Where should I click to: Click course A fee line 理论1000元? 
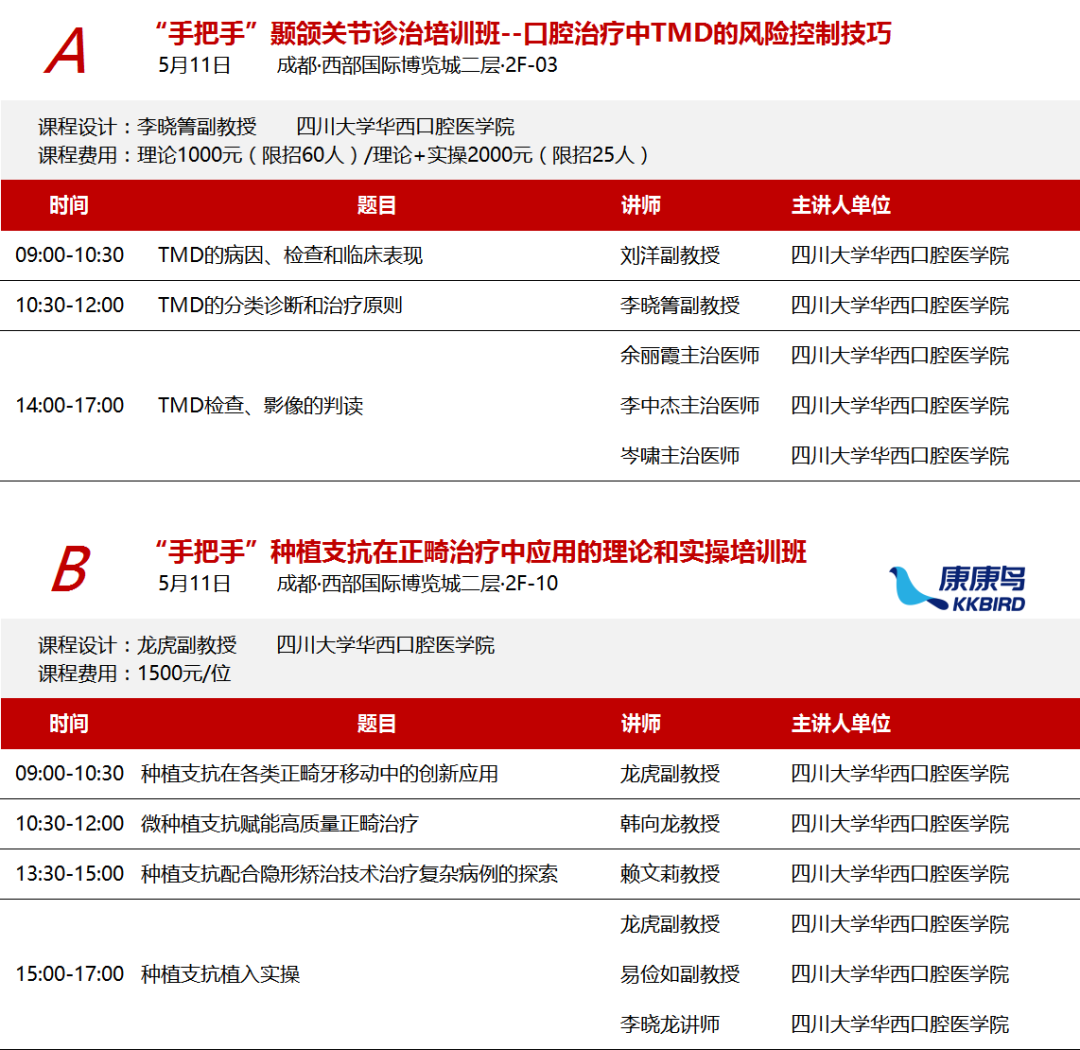click(343, 155)
